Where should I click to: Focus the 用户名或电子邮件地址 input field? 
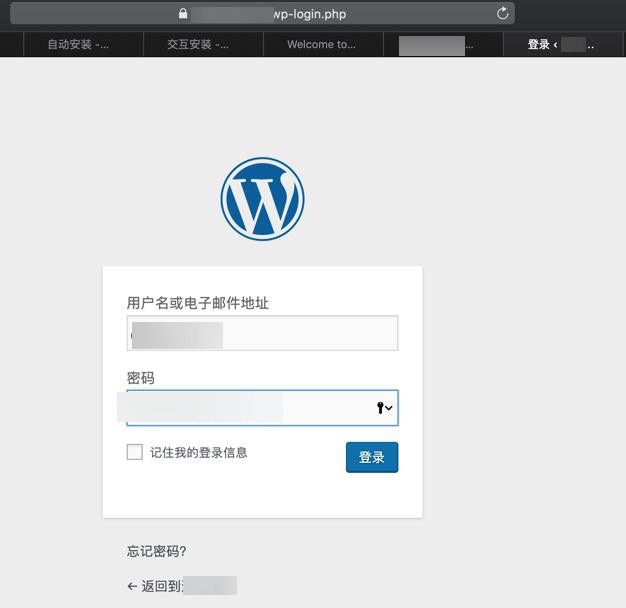[x=262, y=333]
